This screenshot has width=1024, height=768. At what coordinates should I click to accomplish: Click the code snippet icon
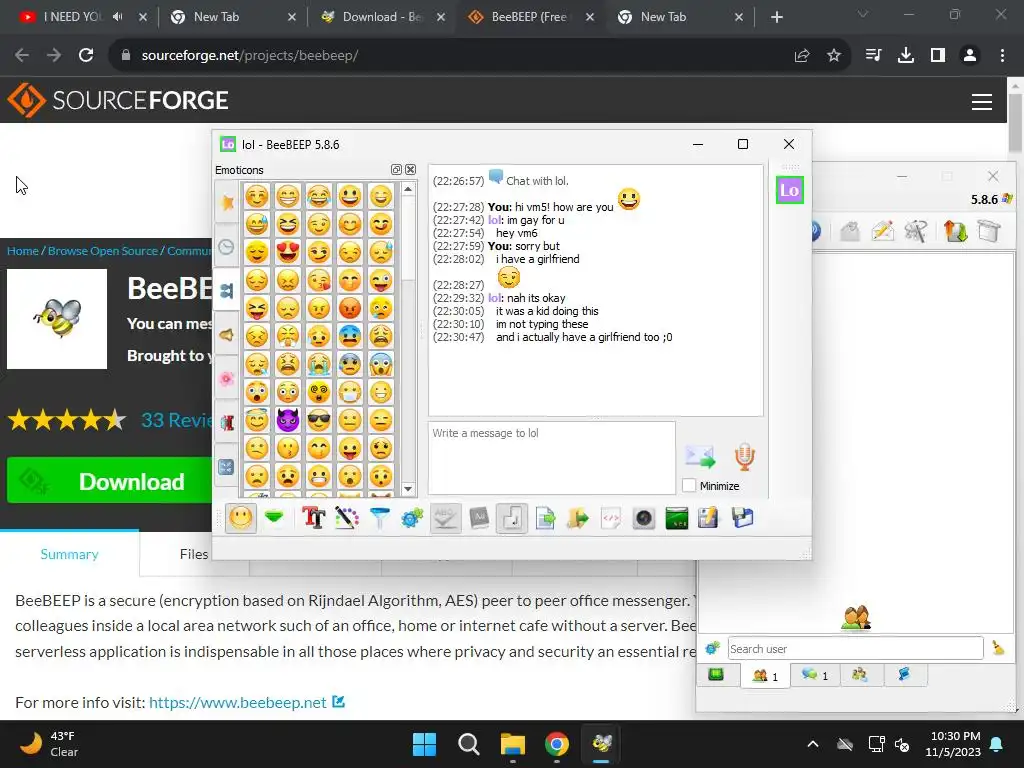[x=611, y=519]
